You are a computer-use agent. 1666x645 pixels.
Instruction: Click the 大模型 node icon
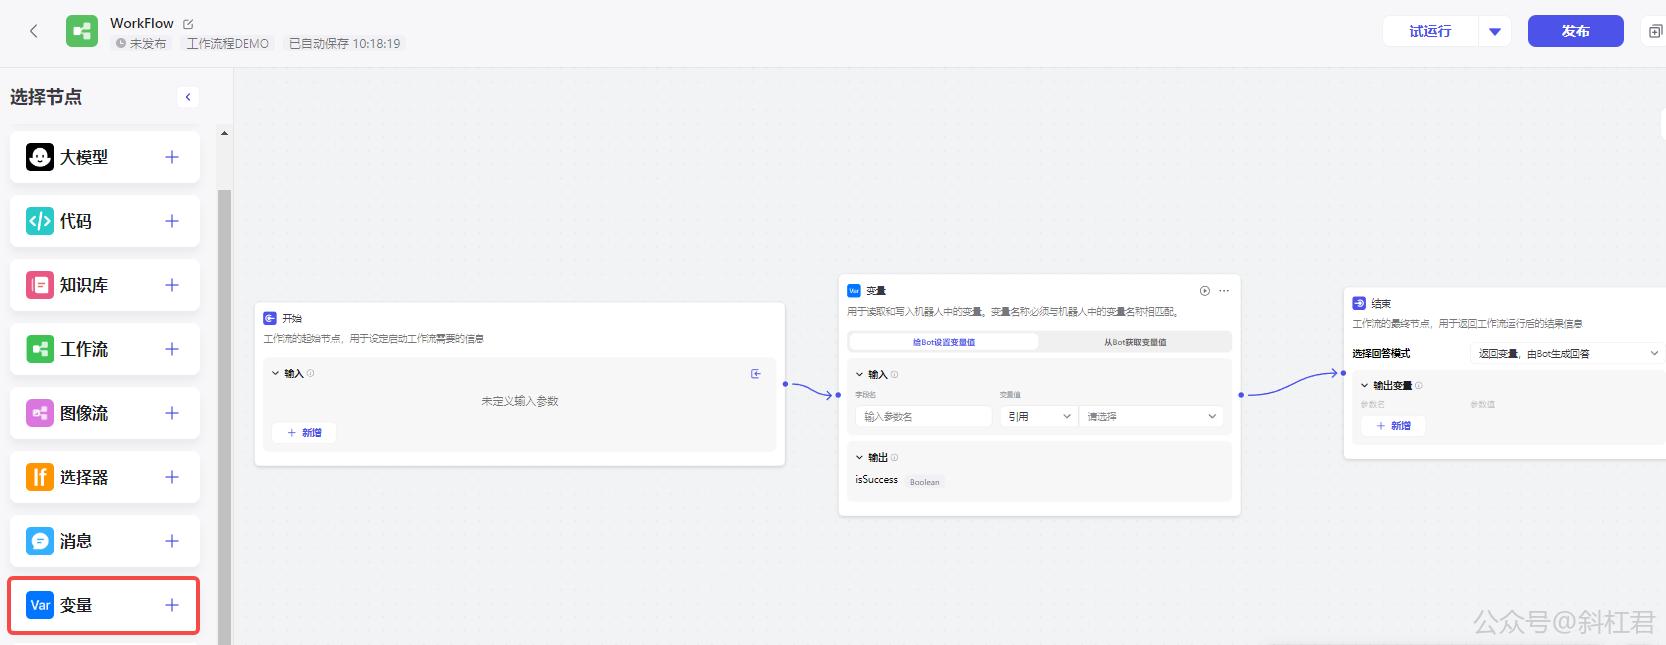coord(40,157)
